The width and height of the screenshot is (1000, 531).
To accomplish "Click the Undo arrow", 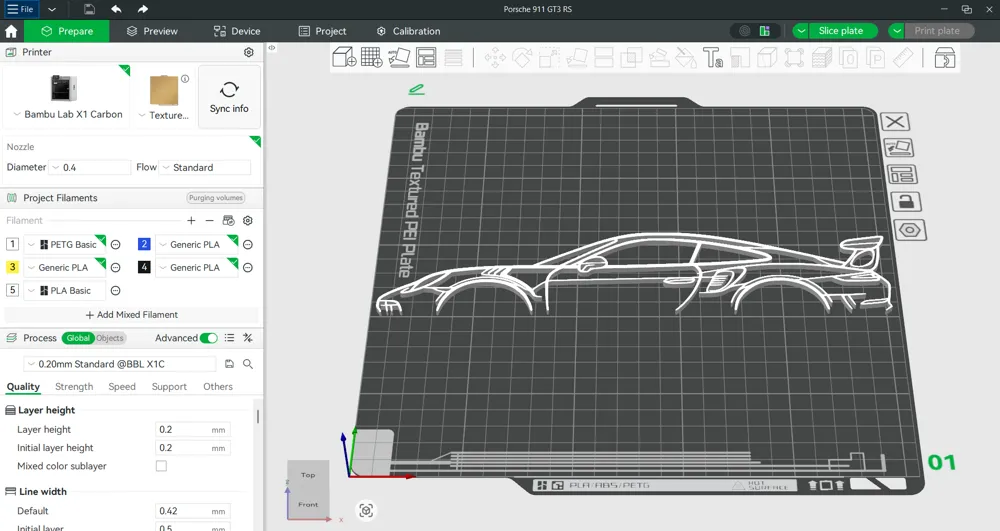I will coord(116,9).
